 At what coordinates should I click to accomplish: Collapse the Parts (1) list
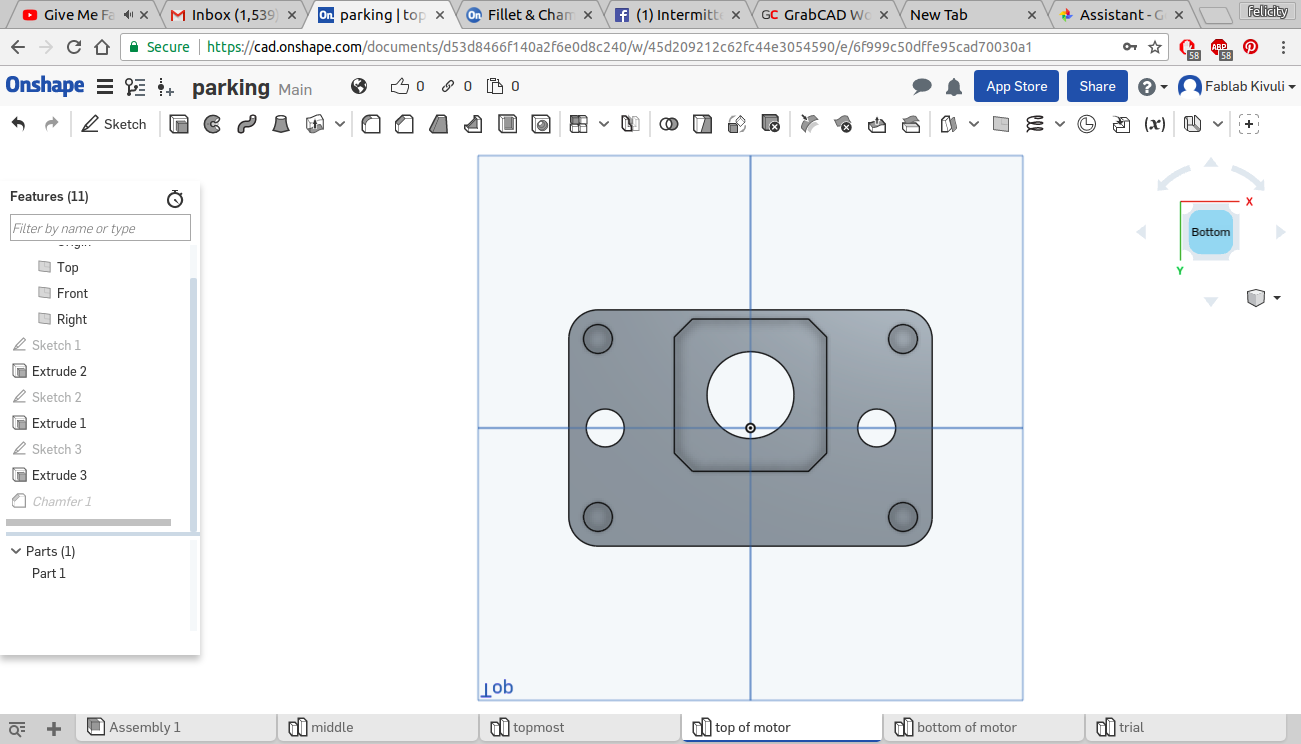tap(16, 551)
